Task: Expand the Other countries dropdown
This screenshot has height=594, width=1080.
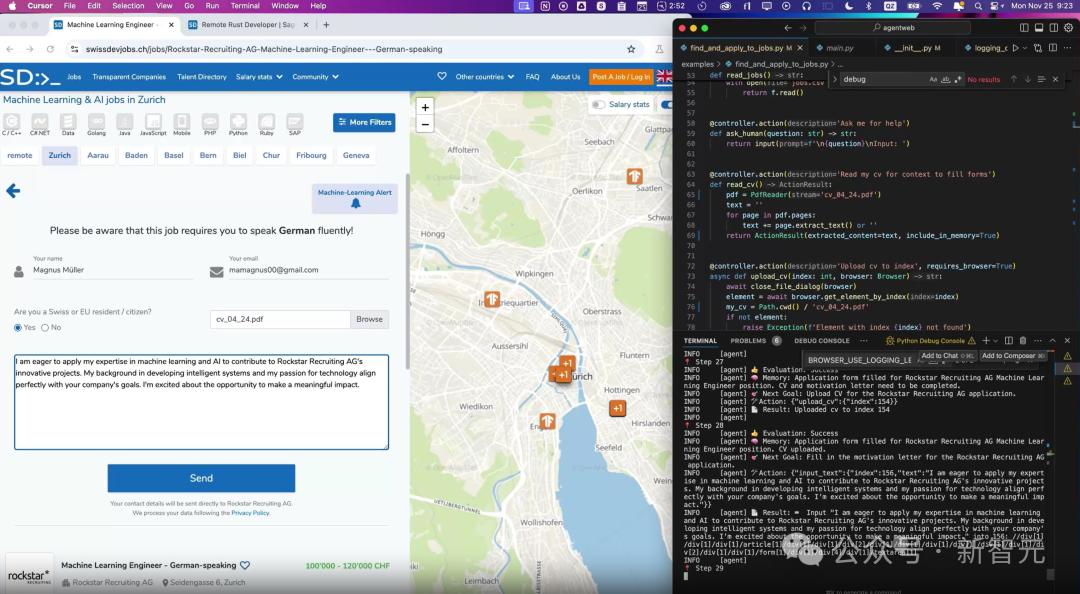Action: point(483,76)
